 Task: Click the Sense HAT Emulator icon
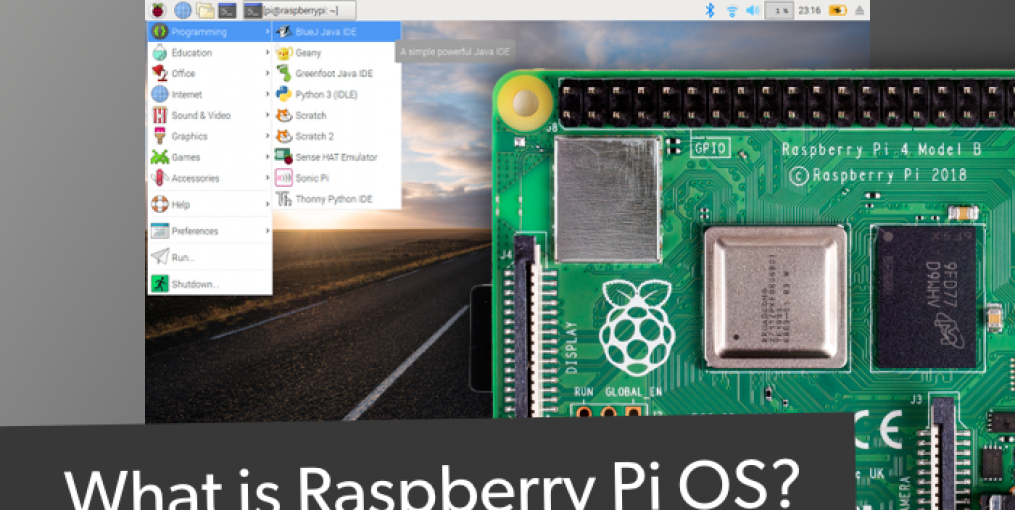click(284, 157)
